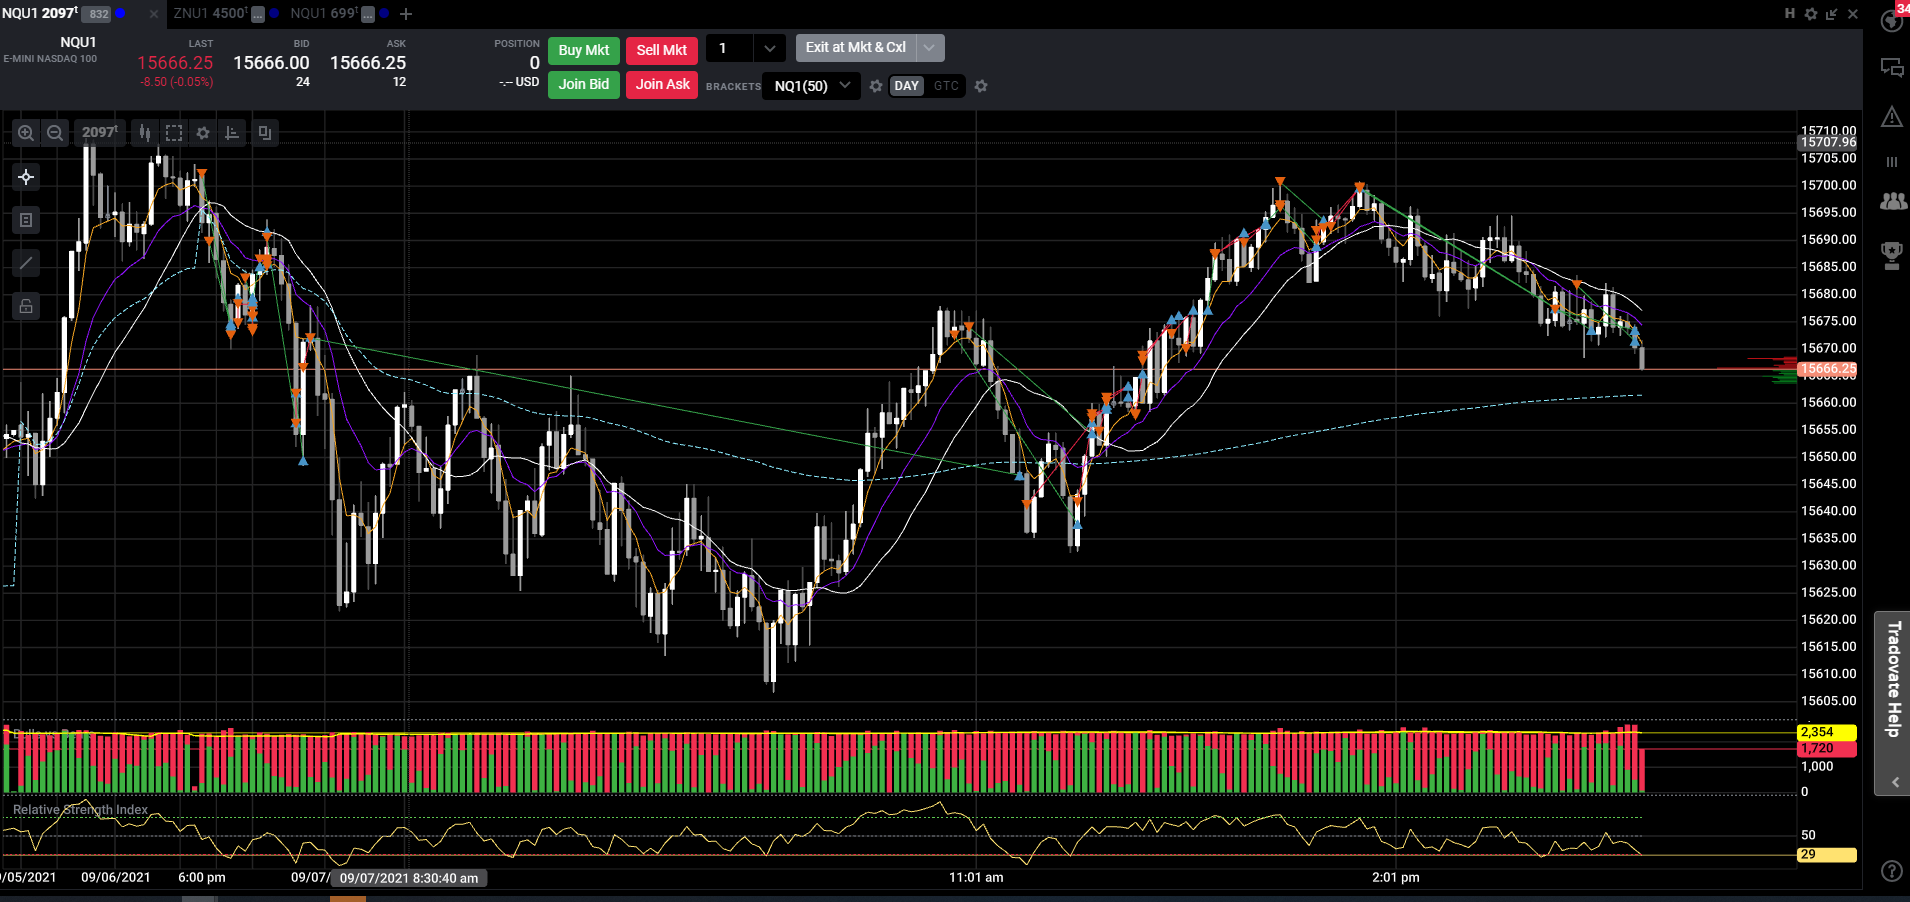Screen dimensions: 1910x902
Task: Click Exit at Mkt & Cxl button
Action: (856, 47)
